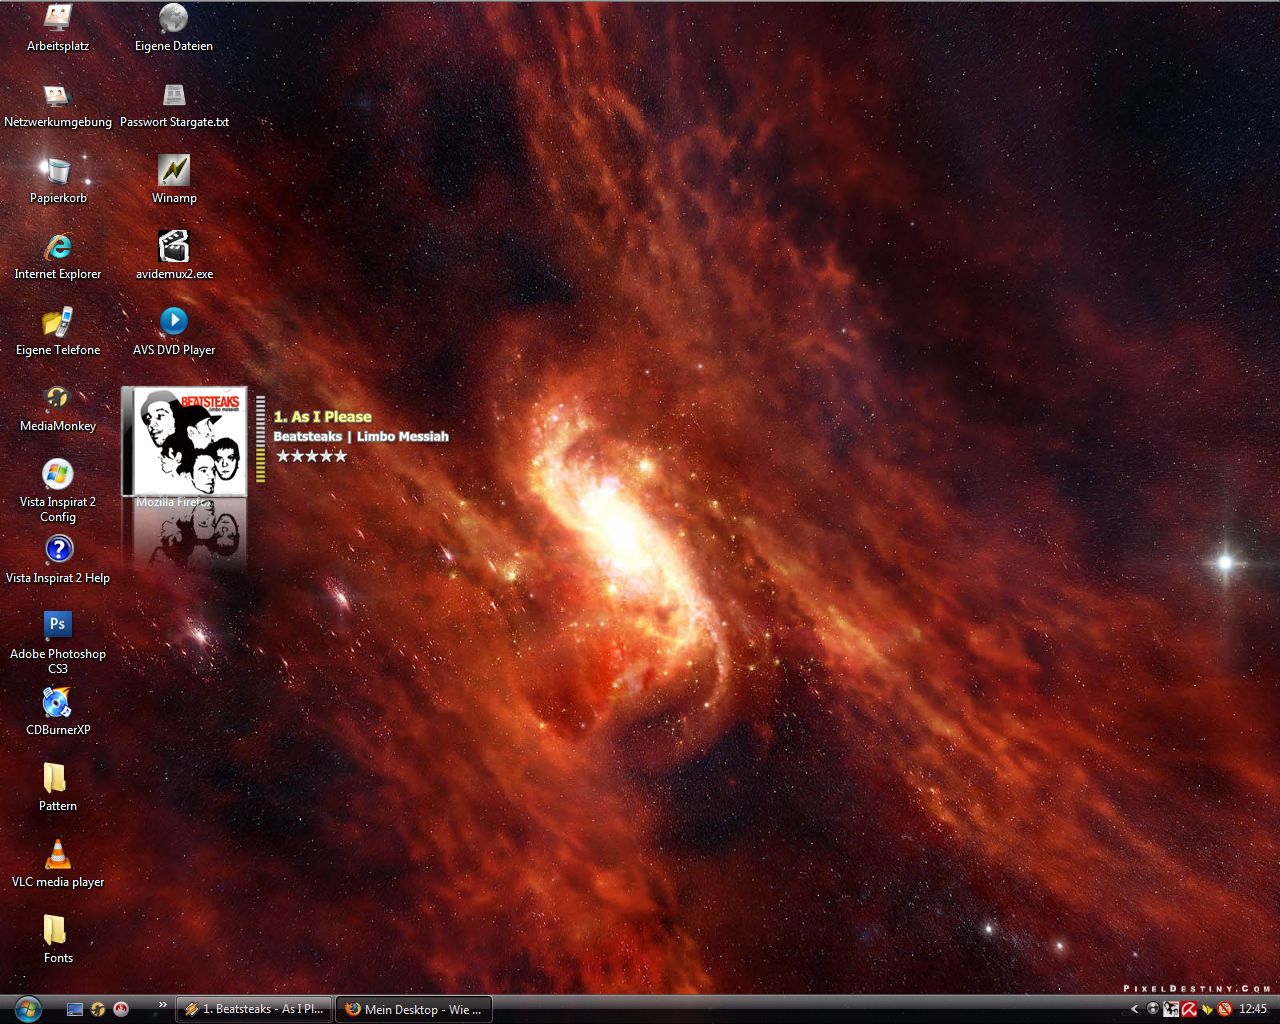Click the Internet Explorer desktop icon
This screenshot has height=1024, width=1280.
[x=58, y=247]
